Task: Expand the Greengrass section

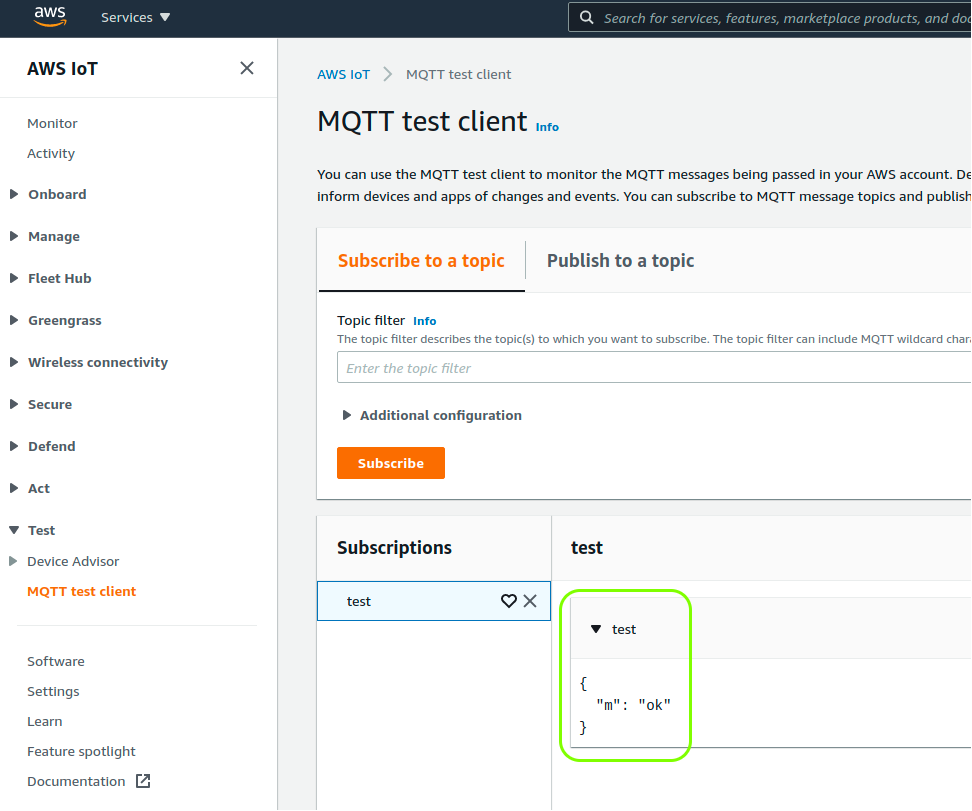Action: [x=14, y=320]
